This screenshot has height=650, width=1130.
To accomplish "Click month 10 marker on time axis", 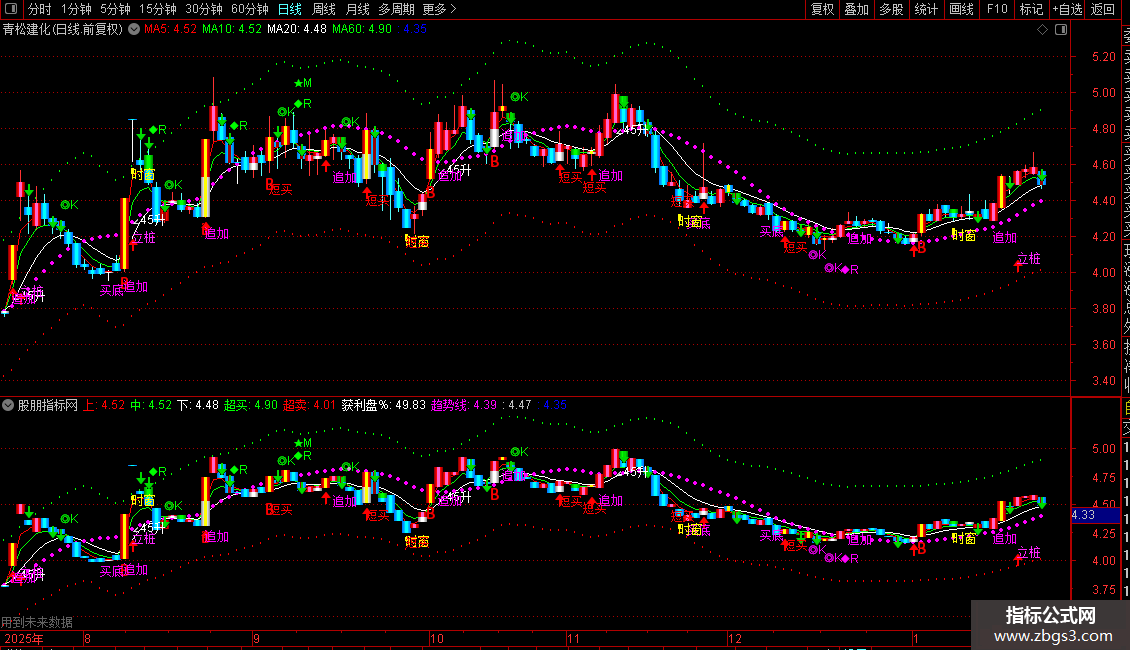I will tap(437, 638).
